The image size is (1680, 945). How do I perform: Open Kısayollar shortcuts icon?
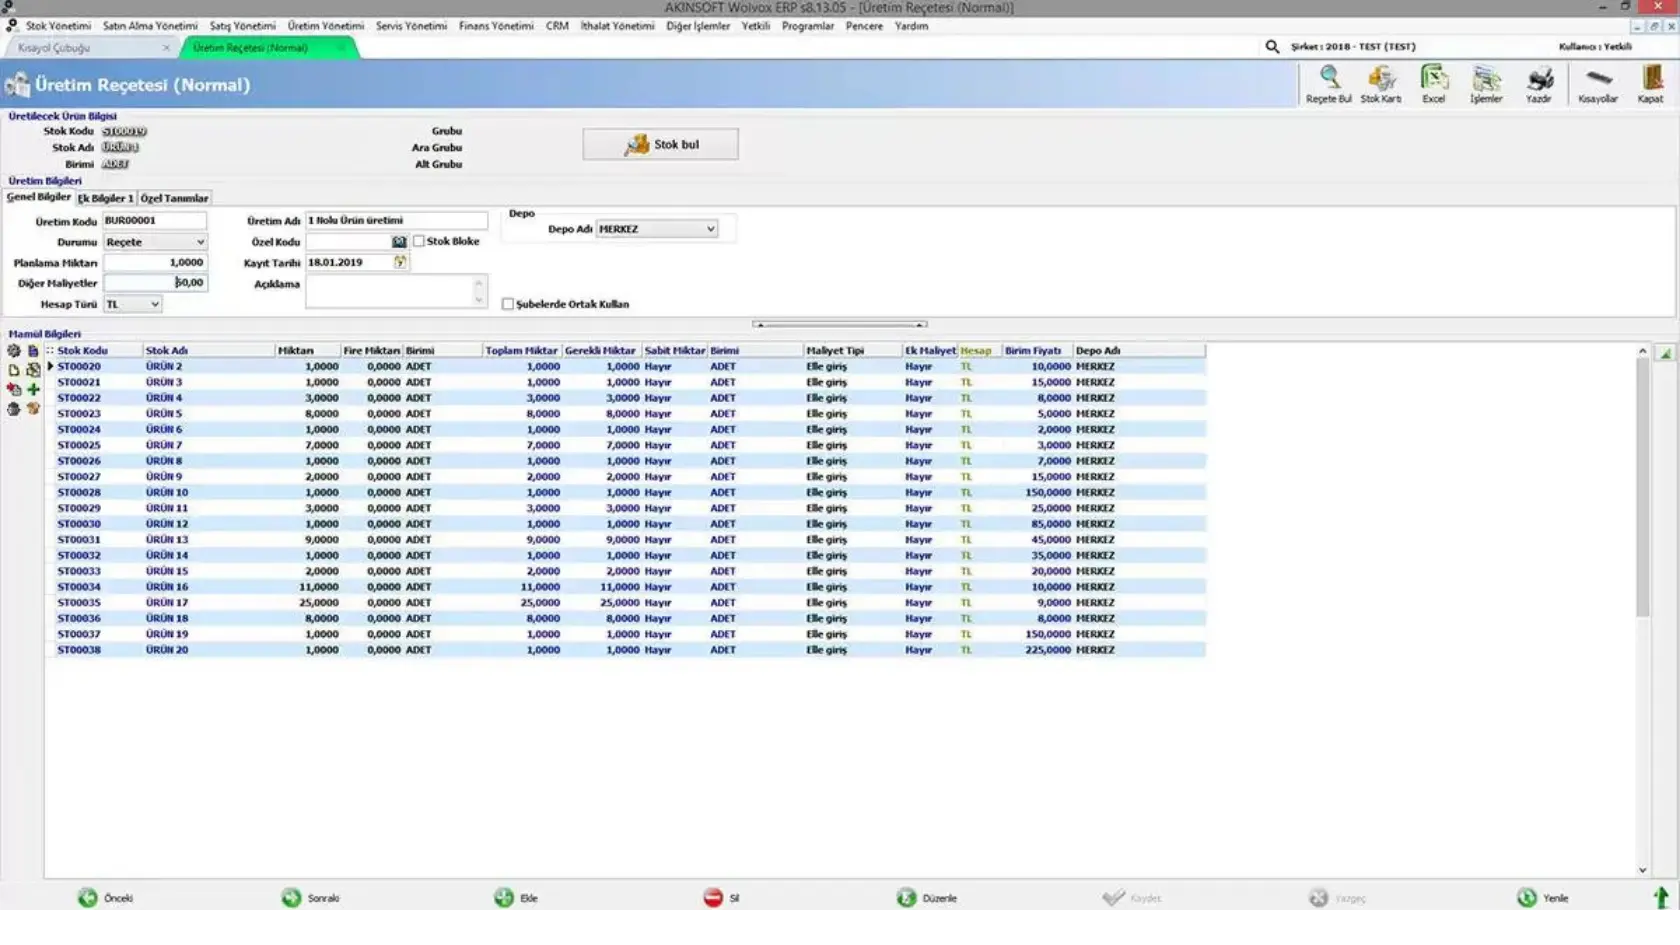[1598, 84]
